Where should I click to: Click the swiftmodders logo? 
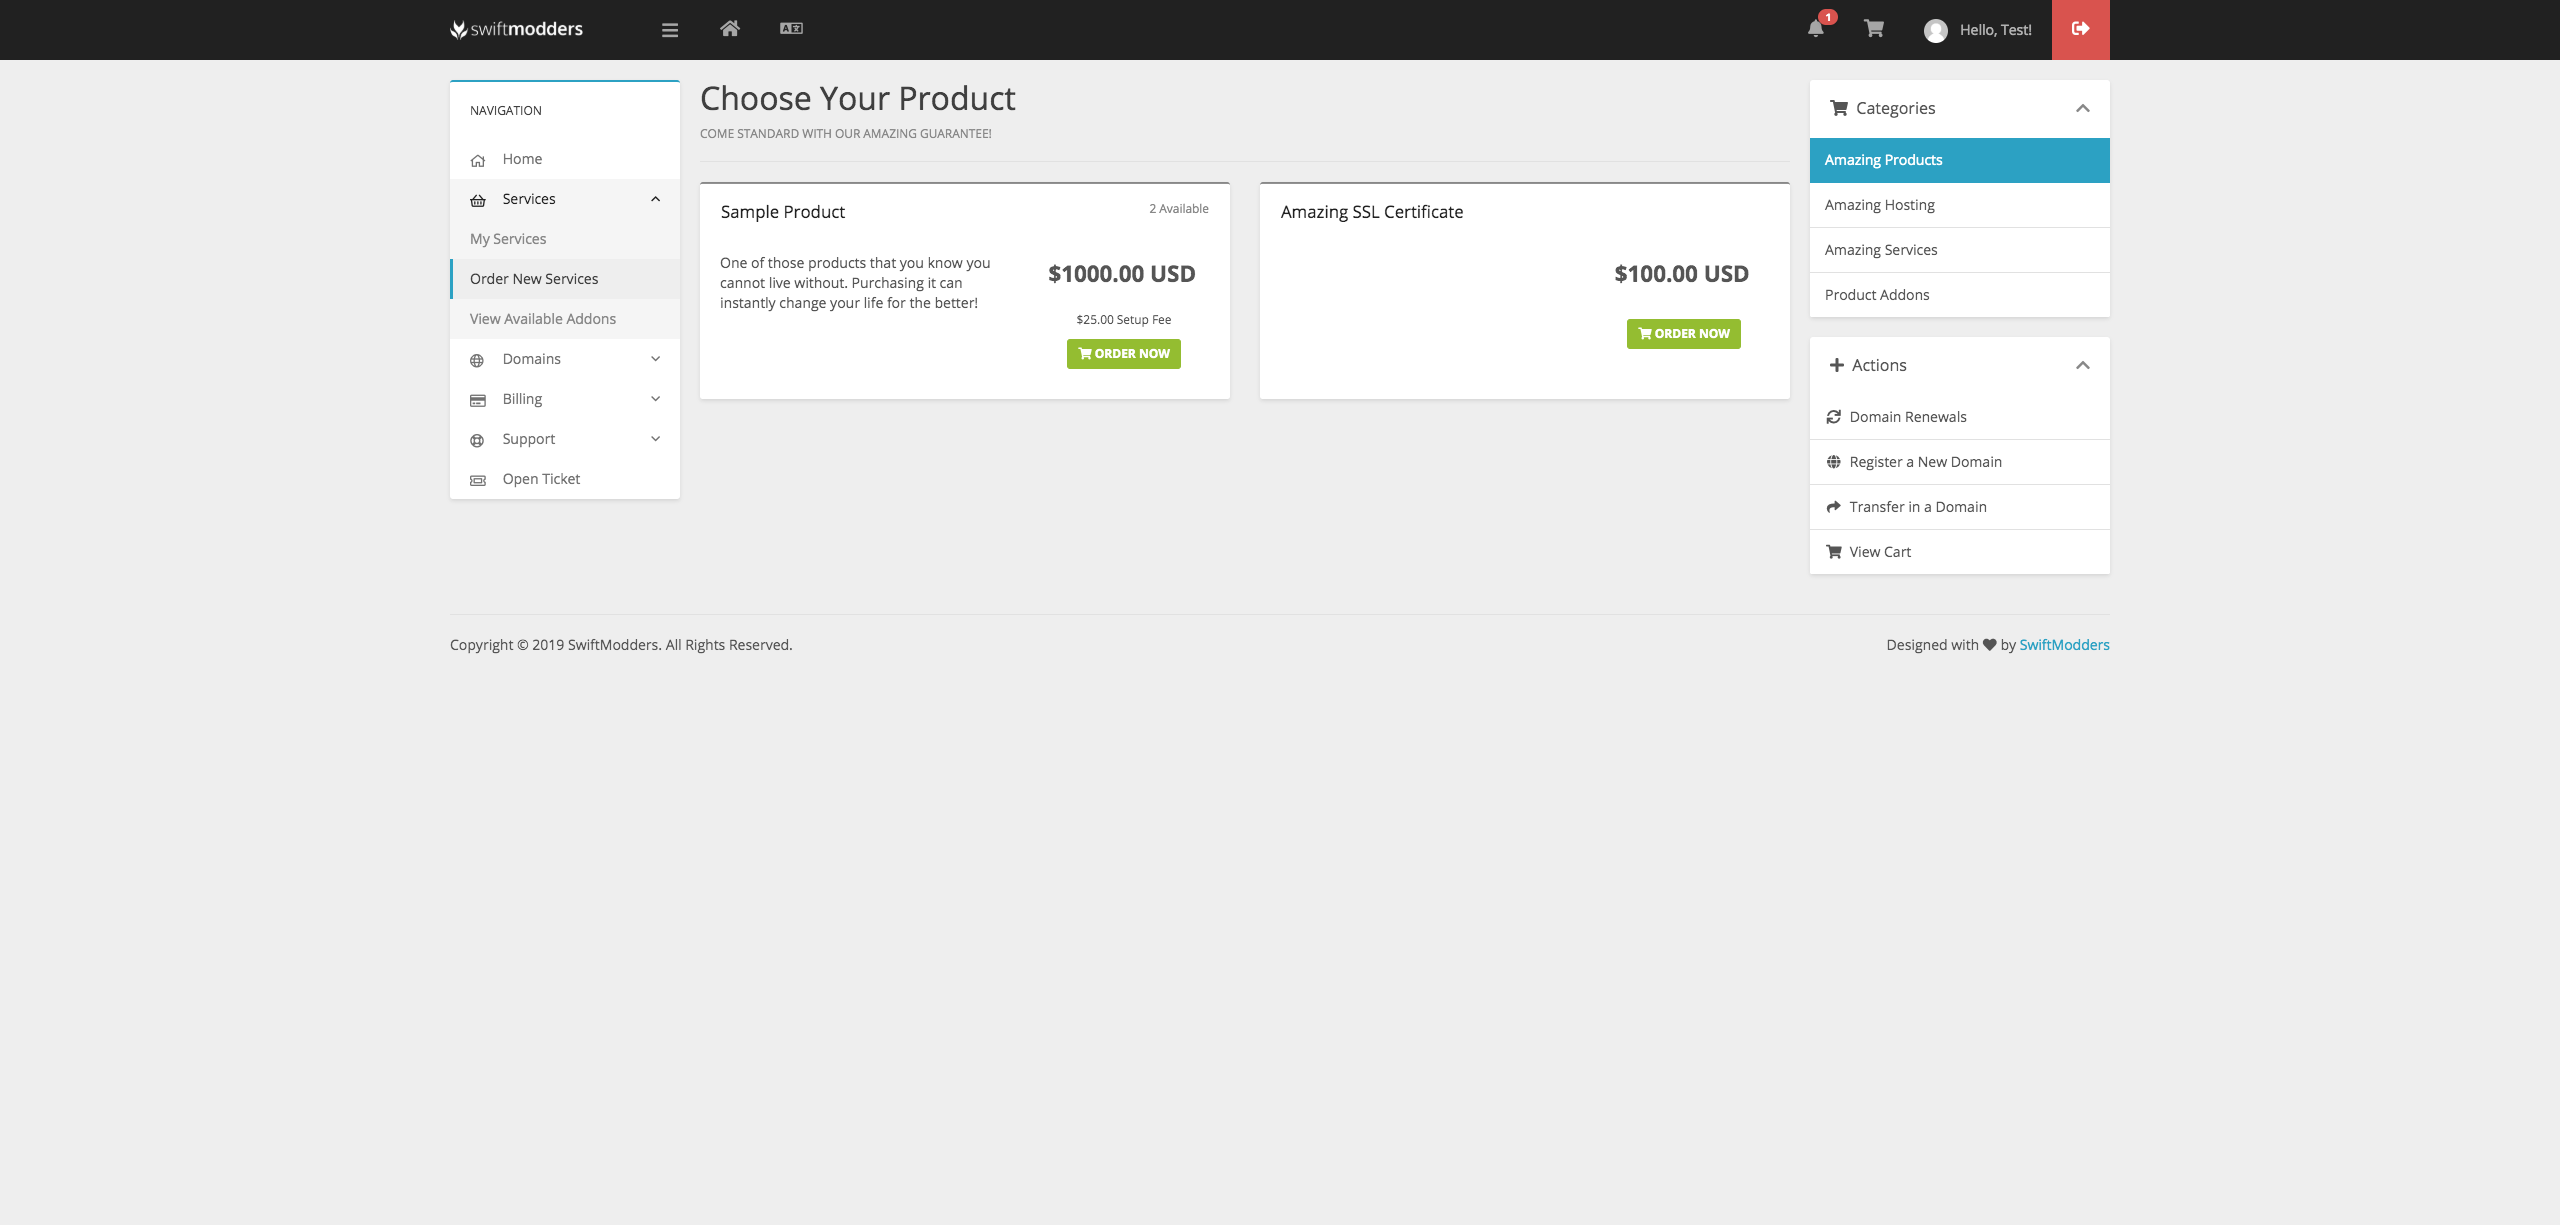click(517, 30)
